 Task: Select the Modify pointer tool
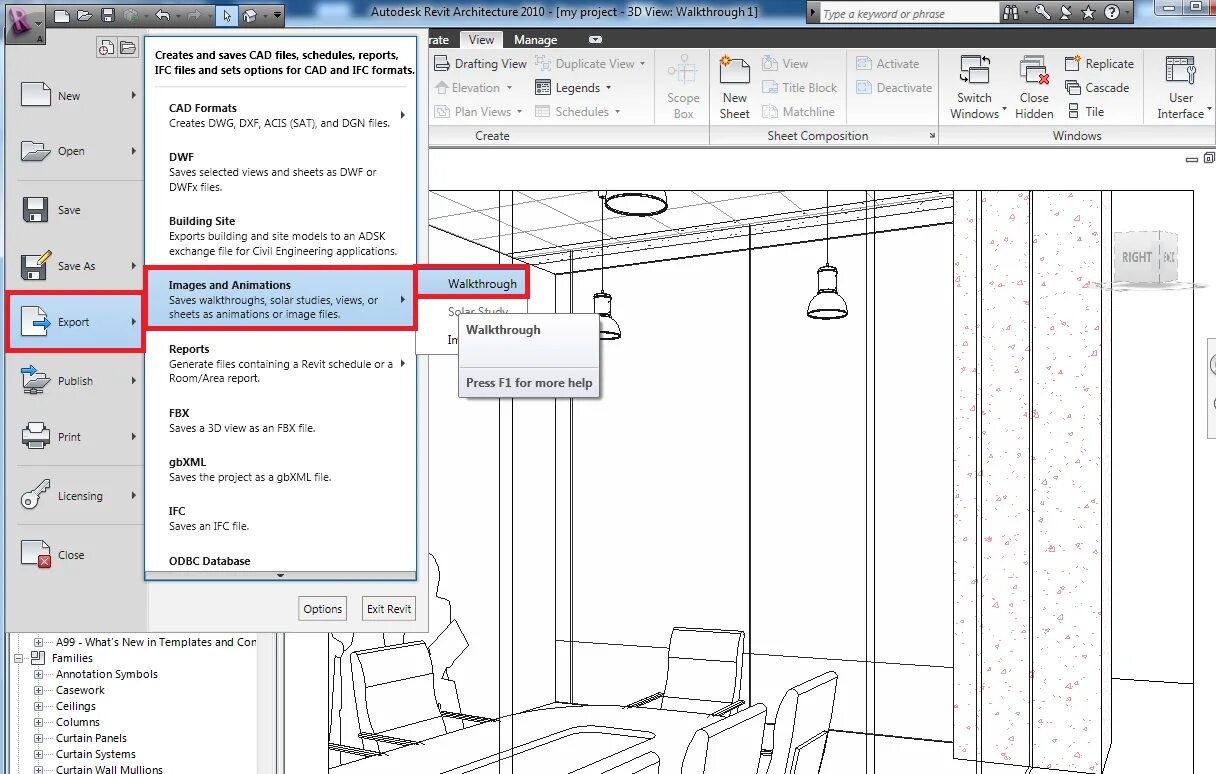[227, 16]
